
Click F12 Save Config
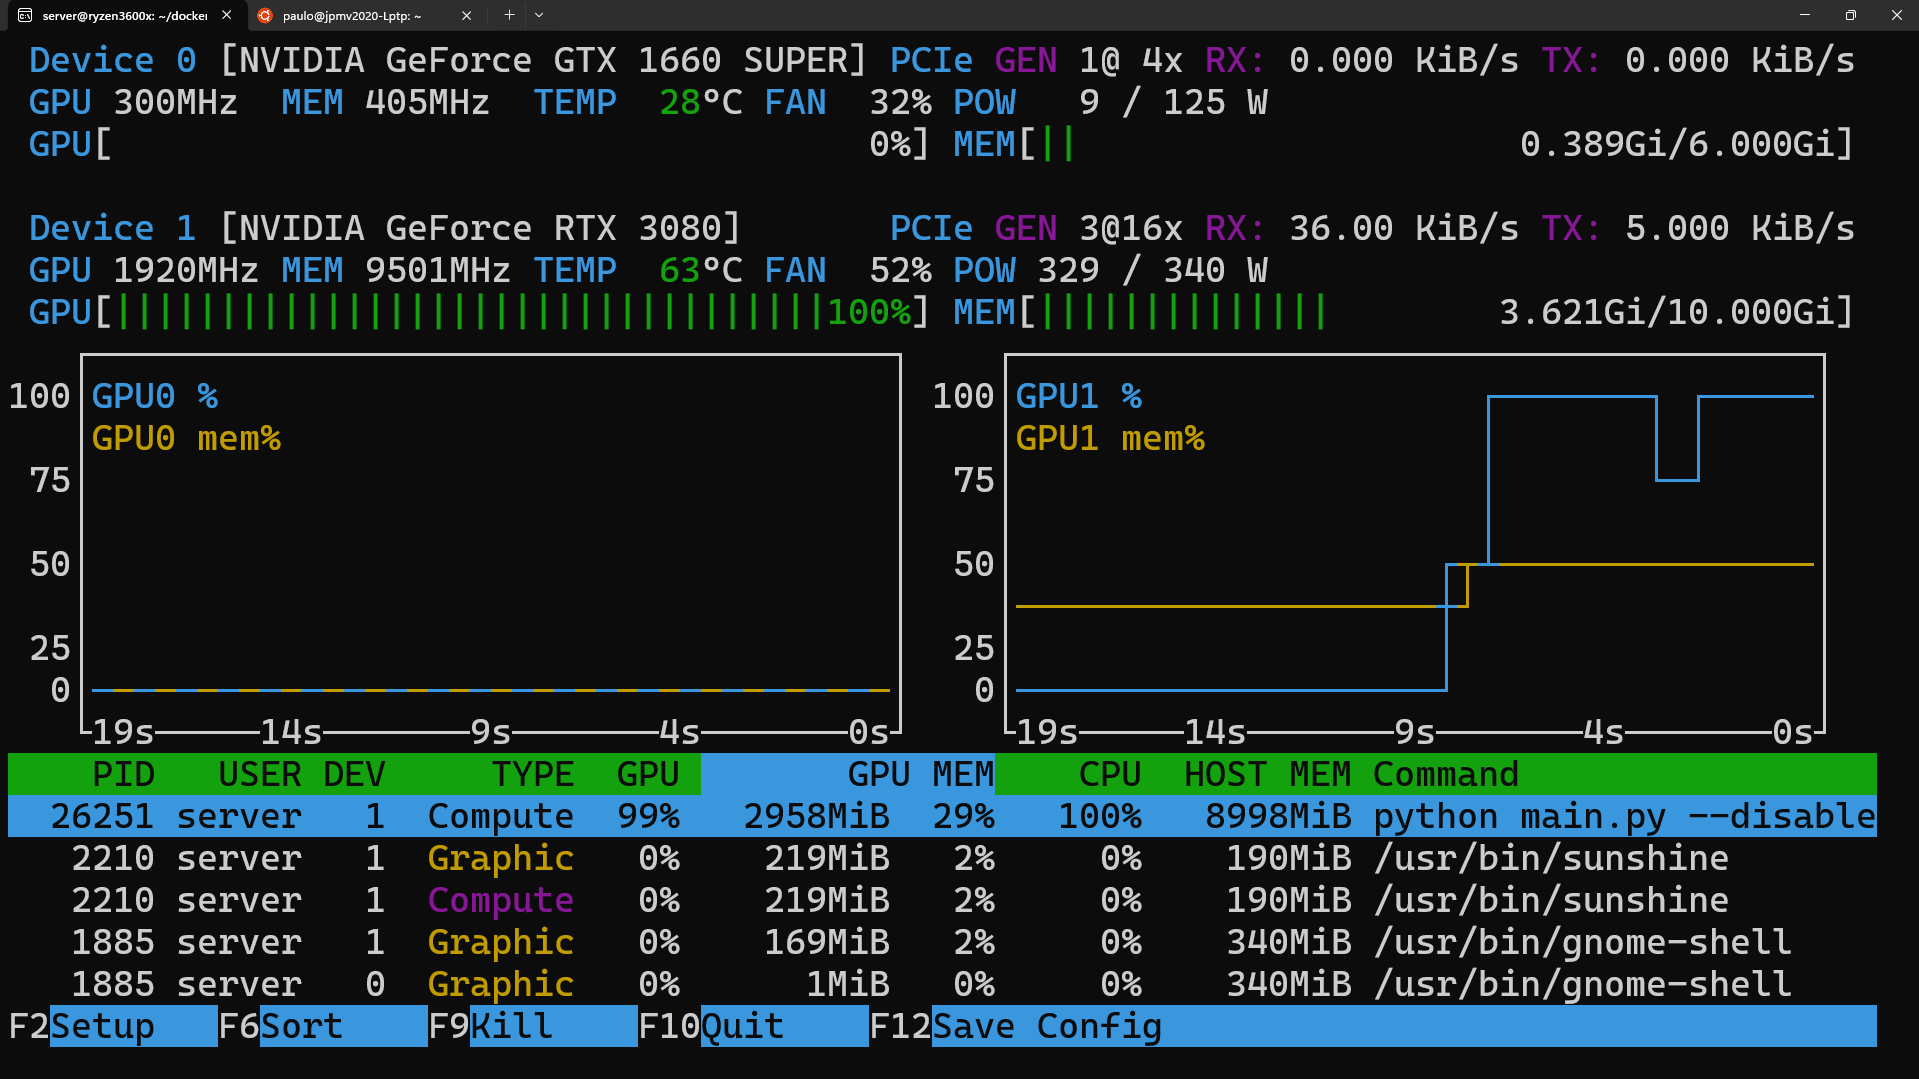(x=1046, y=1026)
